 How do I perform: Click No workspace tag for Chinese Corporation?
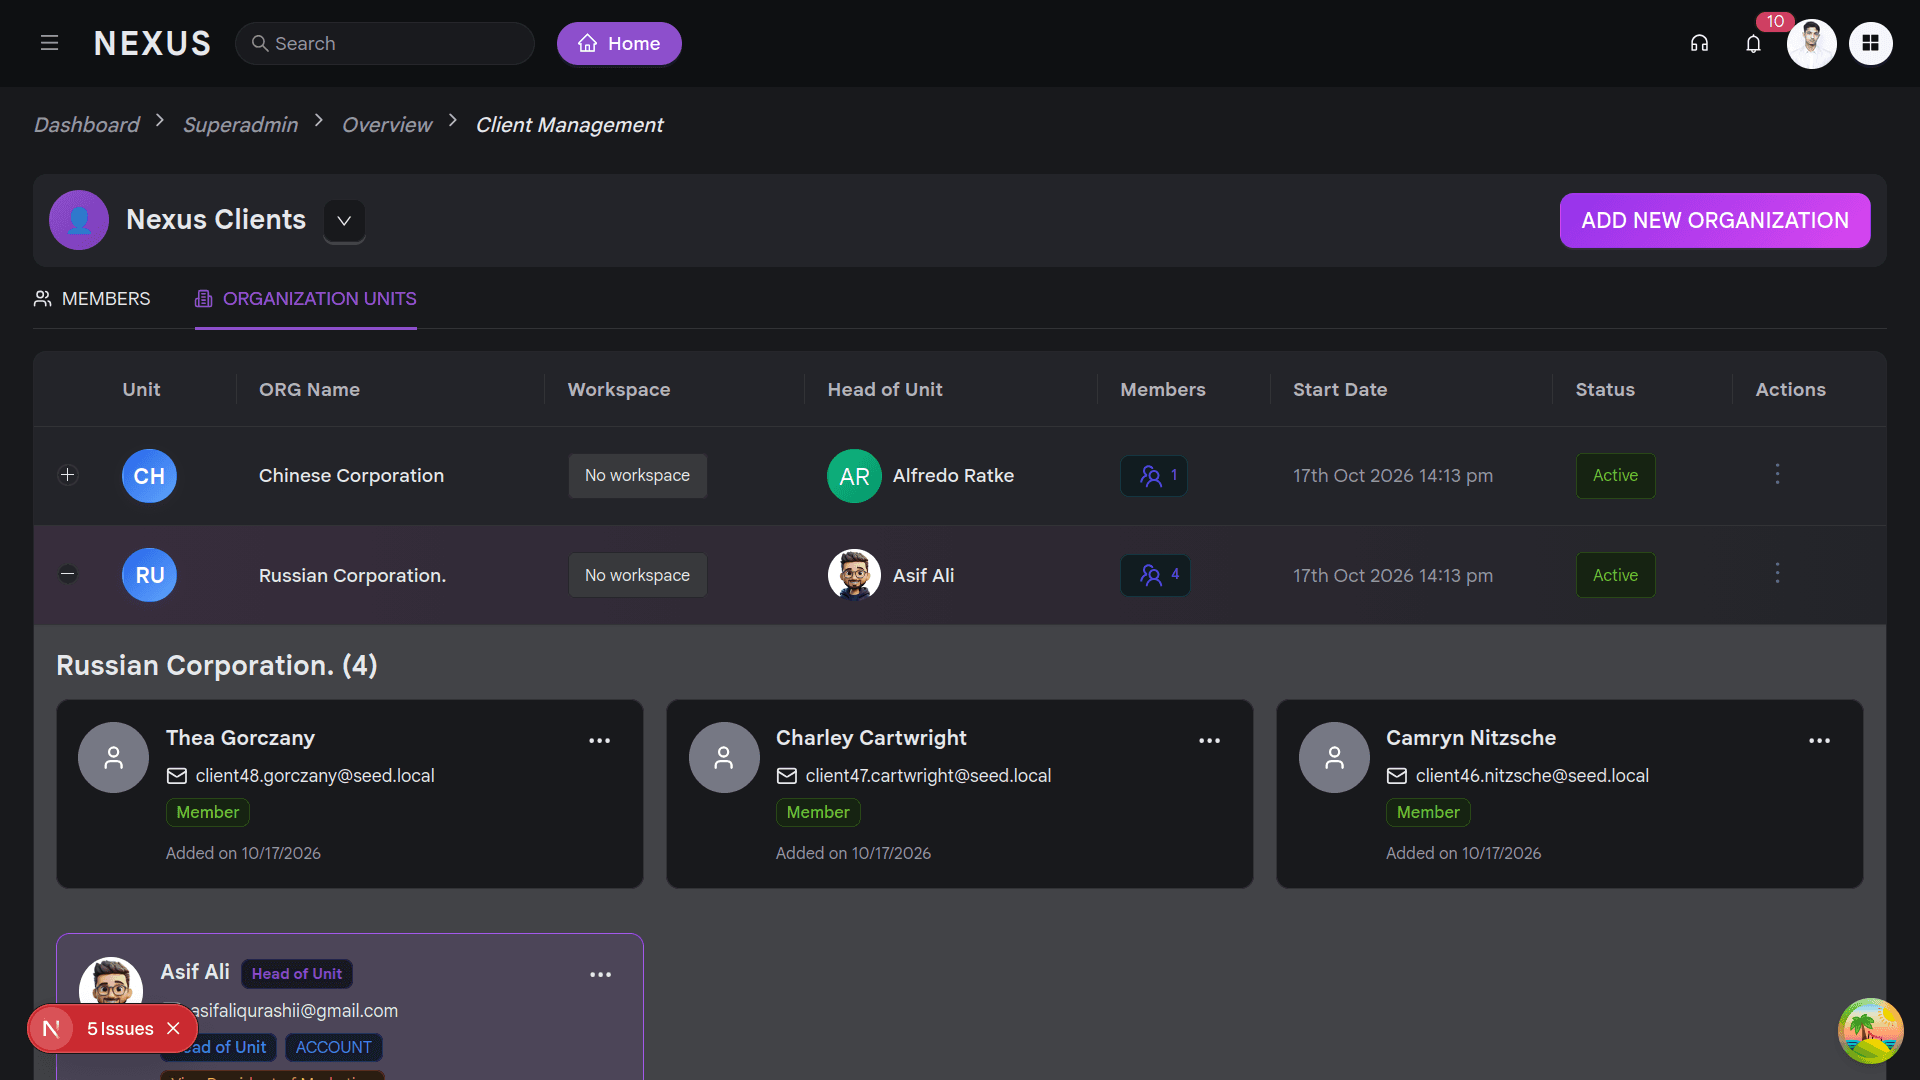point(637,476)
